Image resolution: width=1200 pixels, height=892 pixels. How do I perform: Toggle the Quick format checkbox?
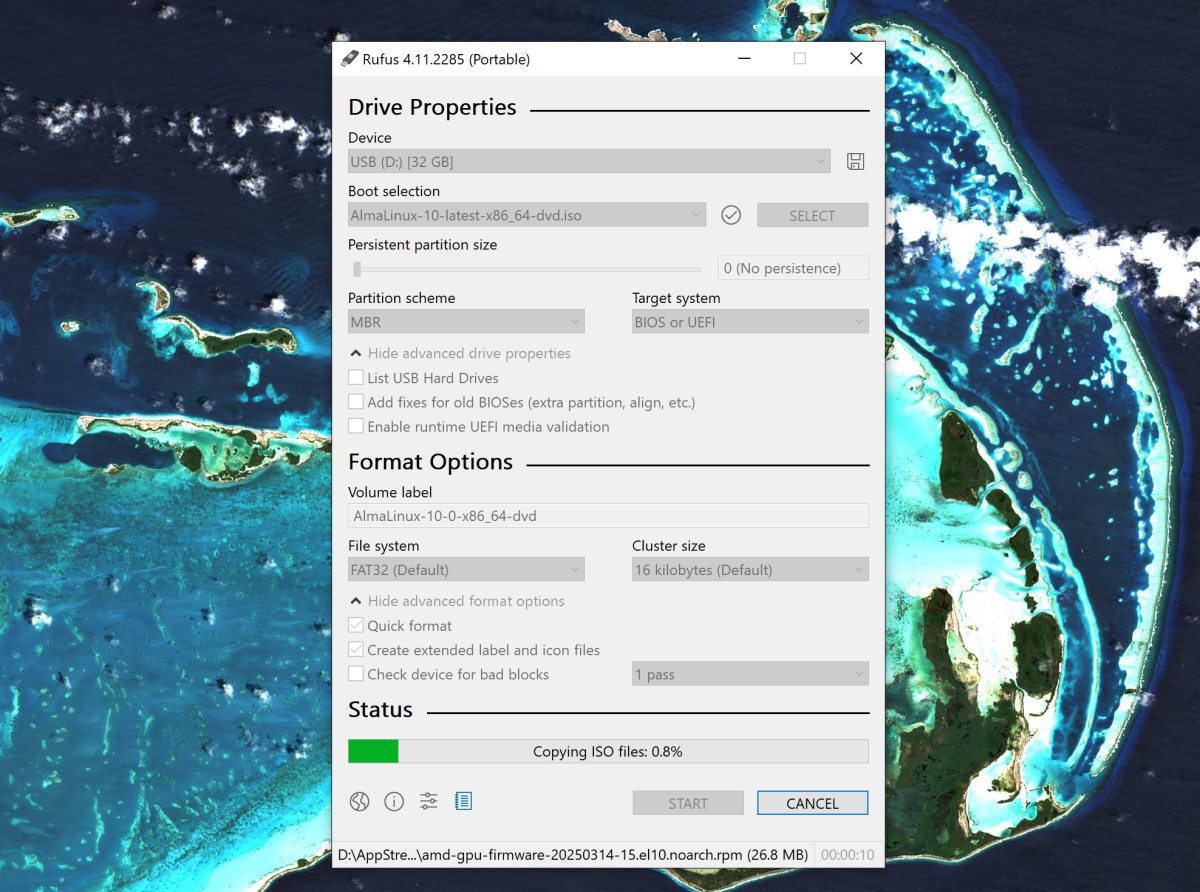[356, 626]
